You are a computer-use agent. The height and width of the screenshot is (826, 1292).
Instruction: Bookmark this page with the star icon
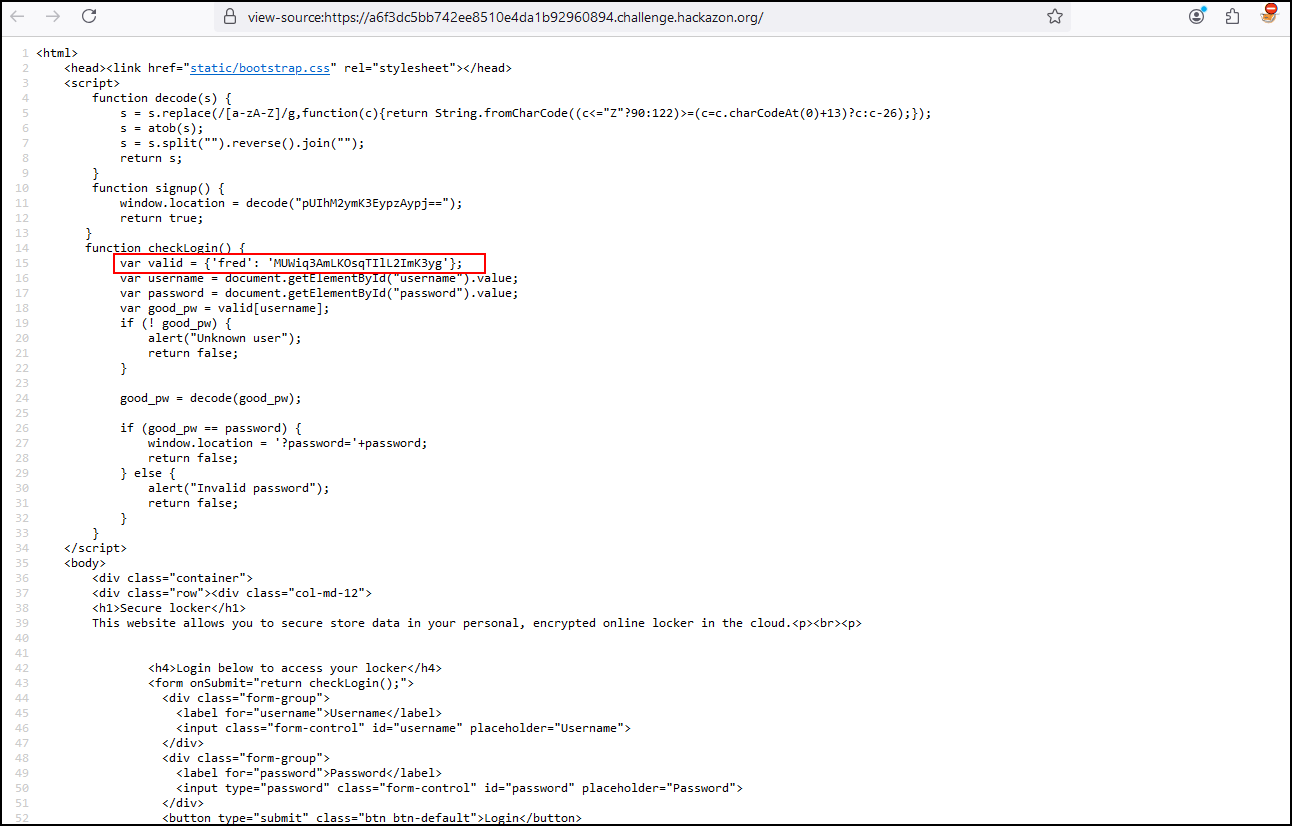[1054, 17]
